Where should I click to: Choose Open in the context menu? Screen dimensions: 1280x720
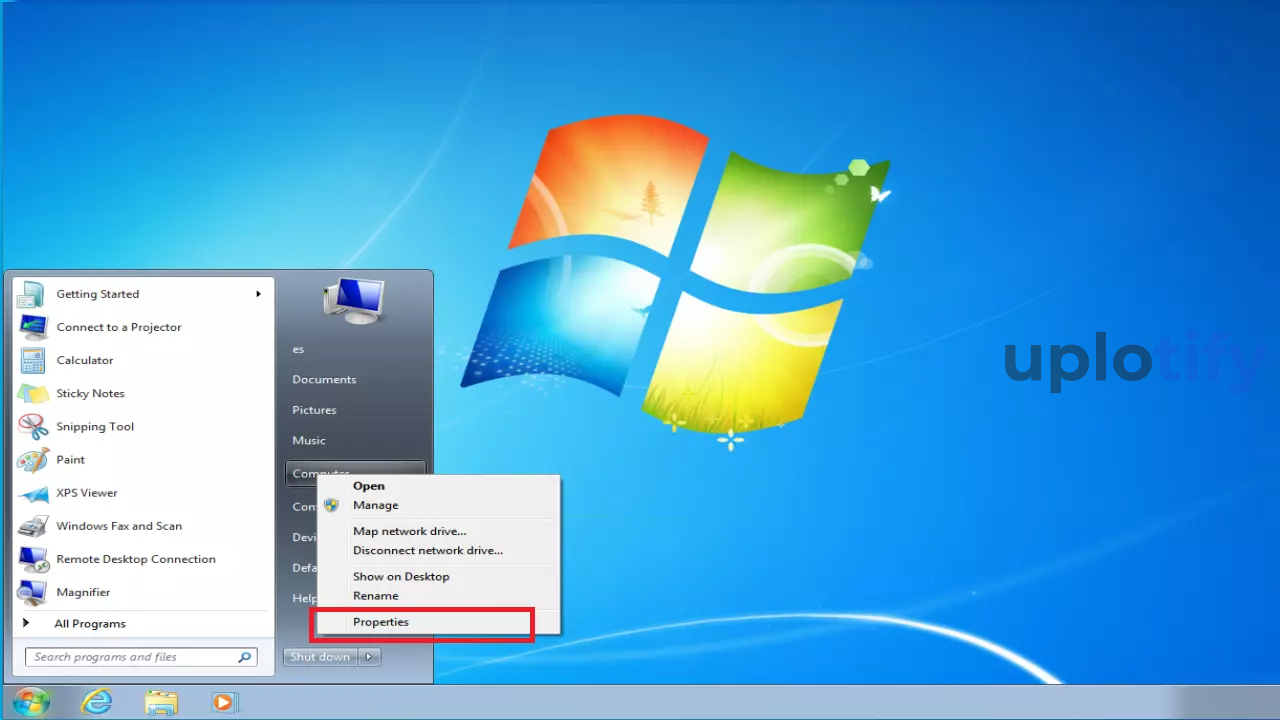[369, 486]
